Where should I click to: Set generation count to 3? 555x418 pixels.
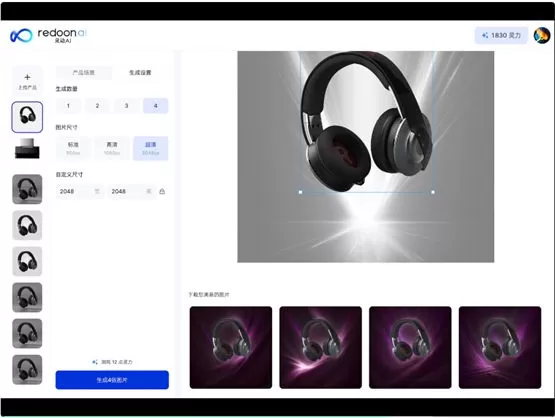pyautogui.click(x=126, y=105)
